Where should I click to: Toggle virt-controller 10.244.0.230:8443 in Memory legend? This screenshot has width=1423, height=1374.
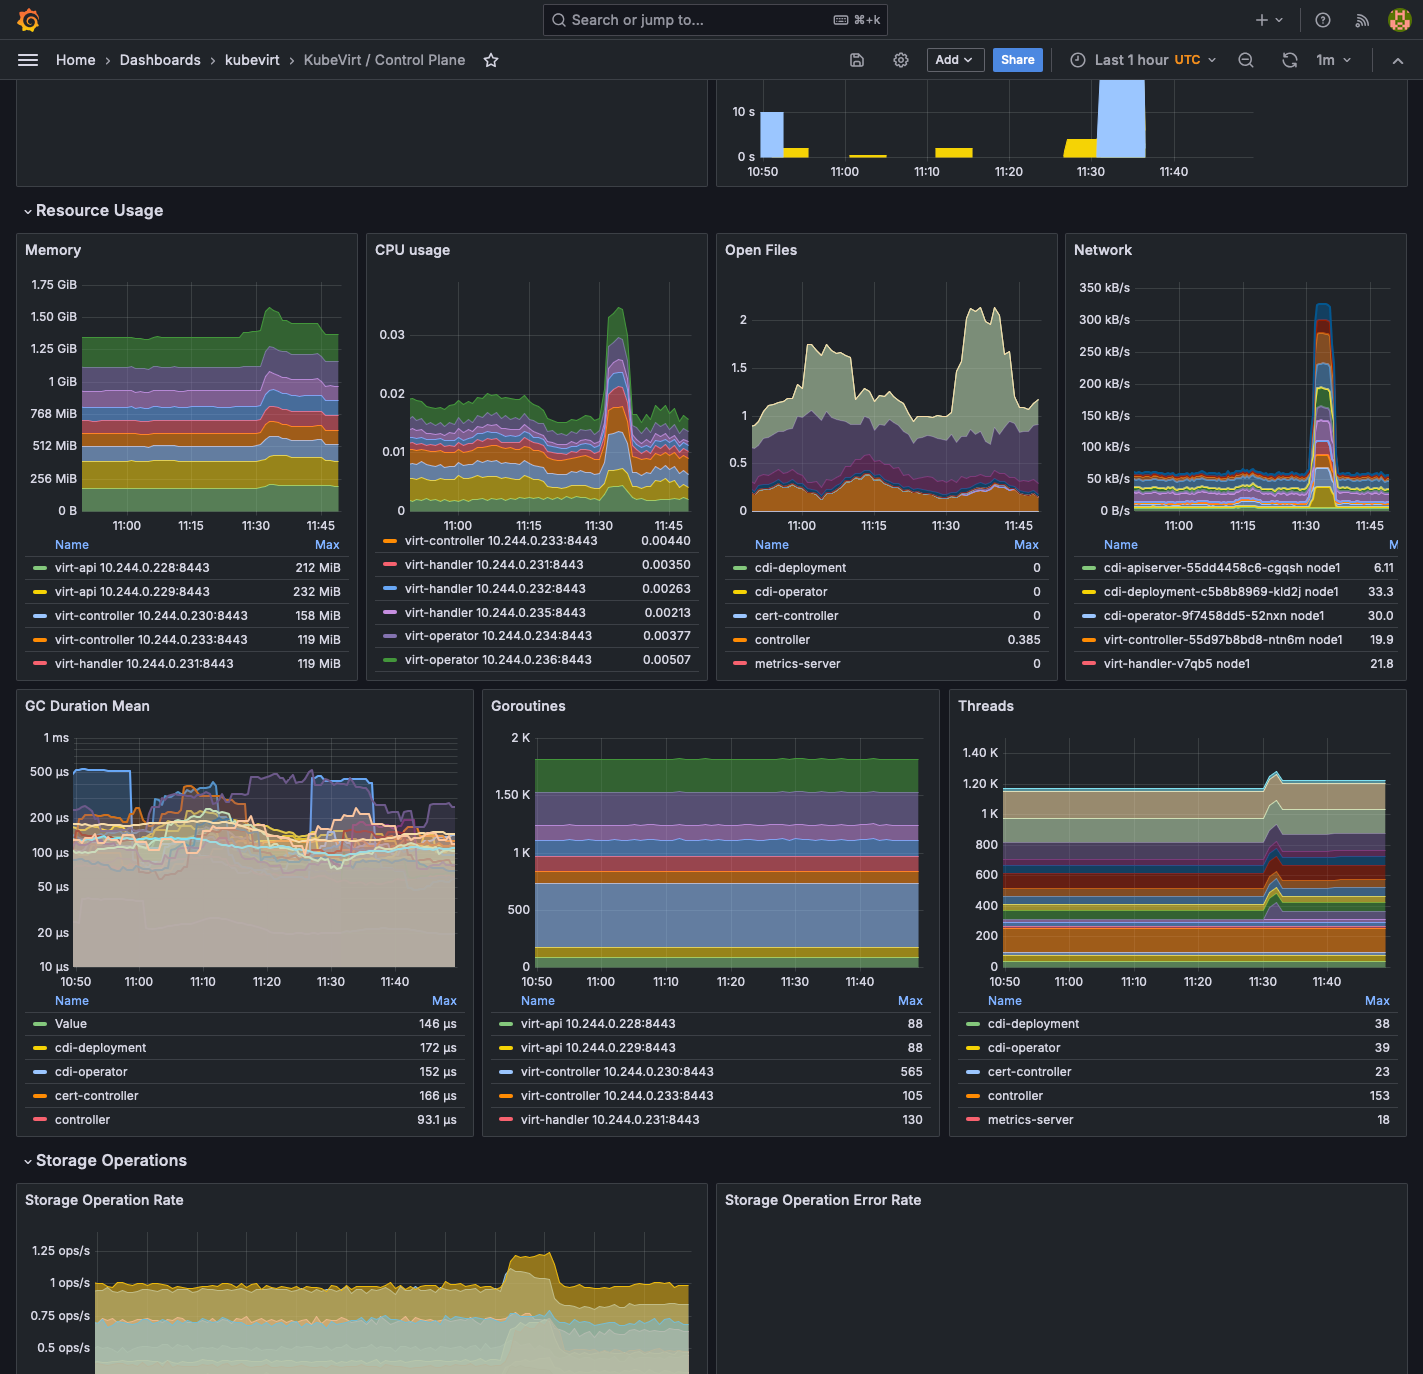point(151,616)
